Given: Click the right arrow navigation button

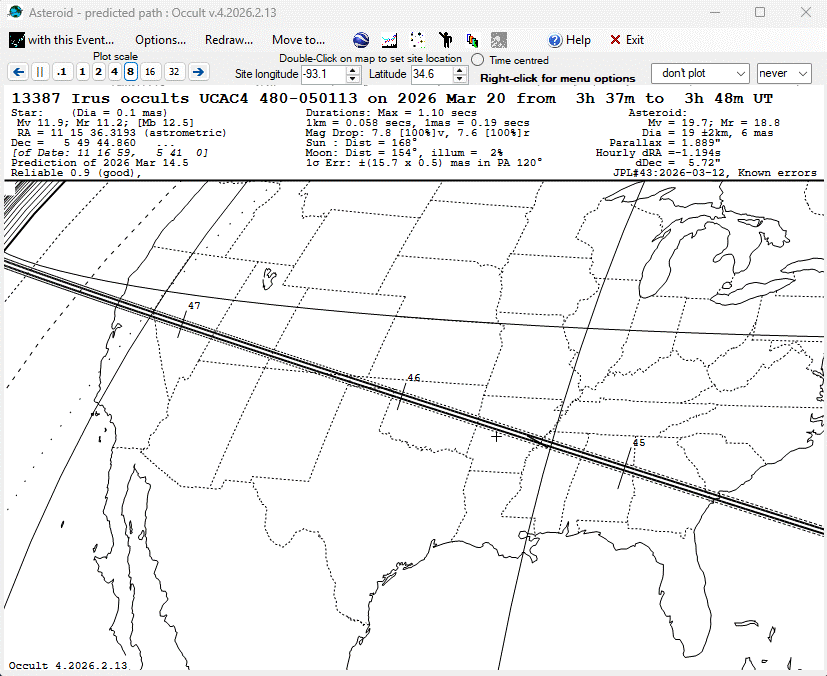Looking at the screenshot, I should pos(198,72).
